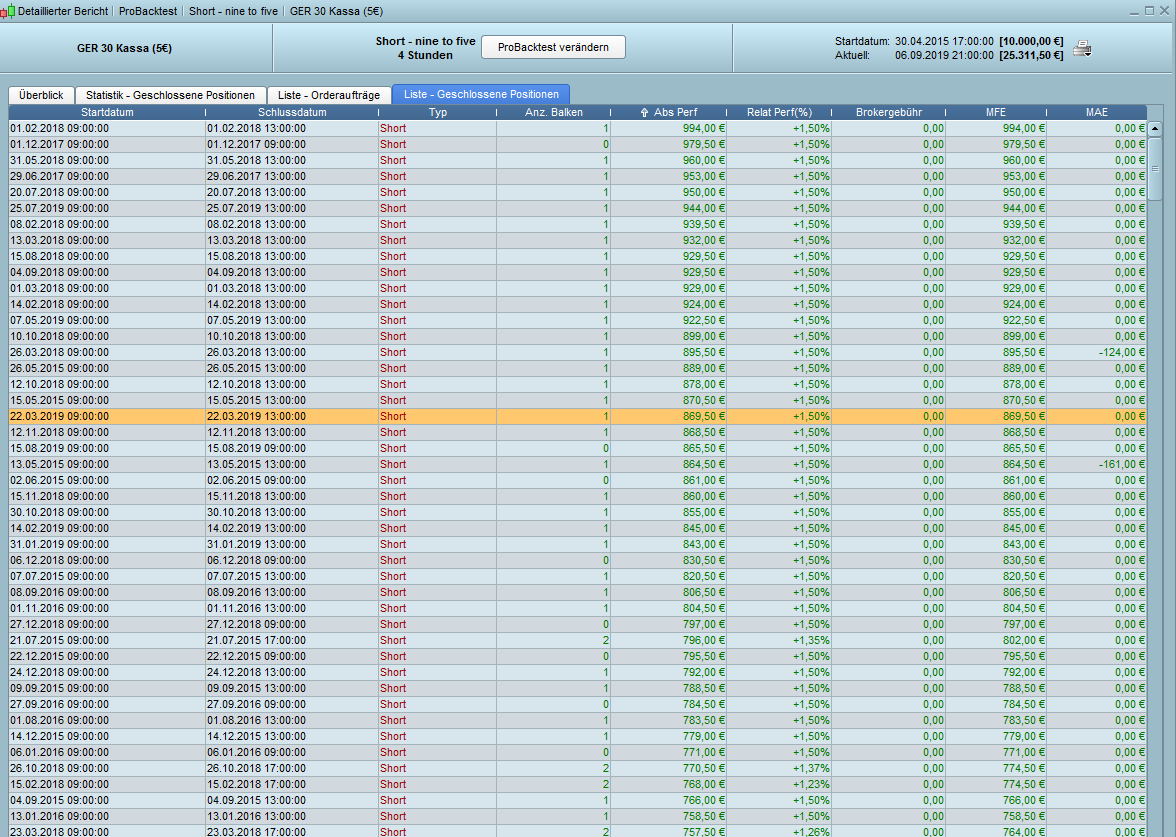Click end date 15.08.2019 09:00:00
The width and height of the screenshot is (1176, 837).
point(256,448)
